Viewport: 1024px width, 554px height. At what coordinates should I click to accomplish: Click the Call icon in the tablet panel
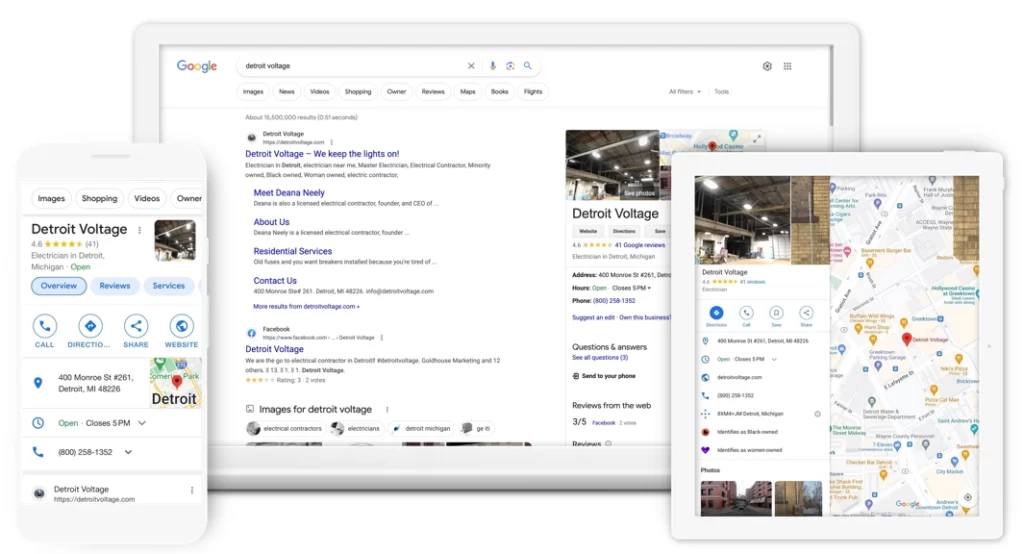click(x=746, y=313)
